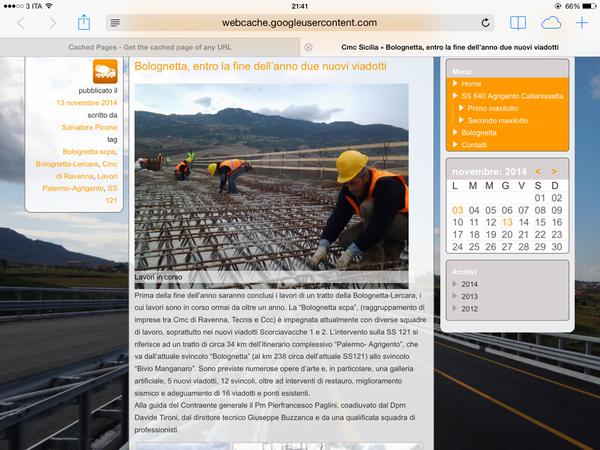Reload the page with refresh icon
This screenshot has width=600, height=450.
coord(486,22)
